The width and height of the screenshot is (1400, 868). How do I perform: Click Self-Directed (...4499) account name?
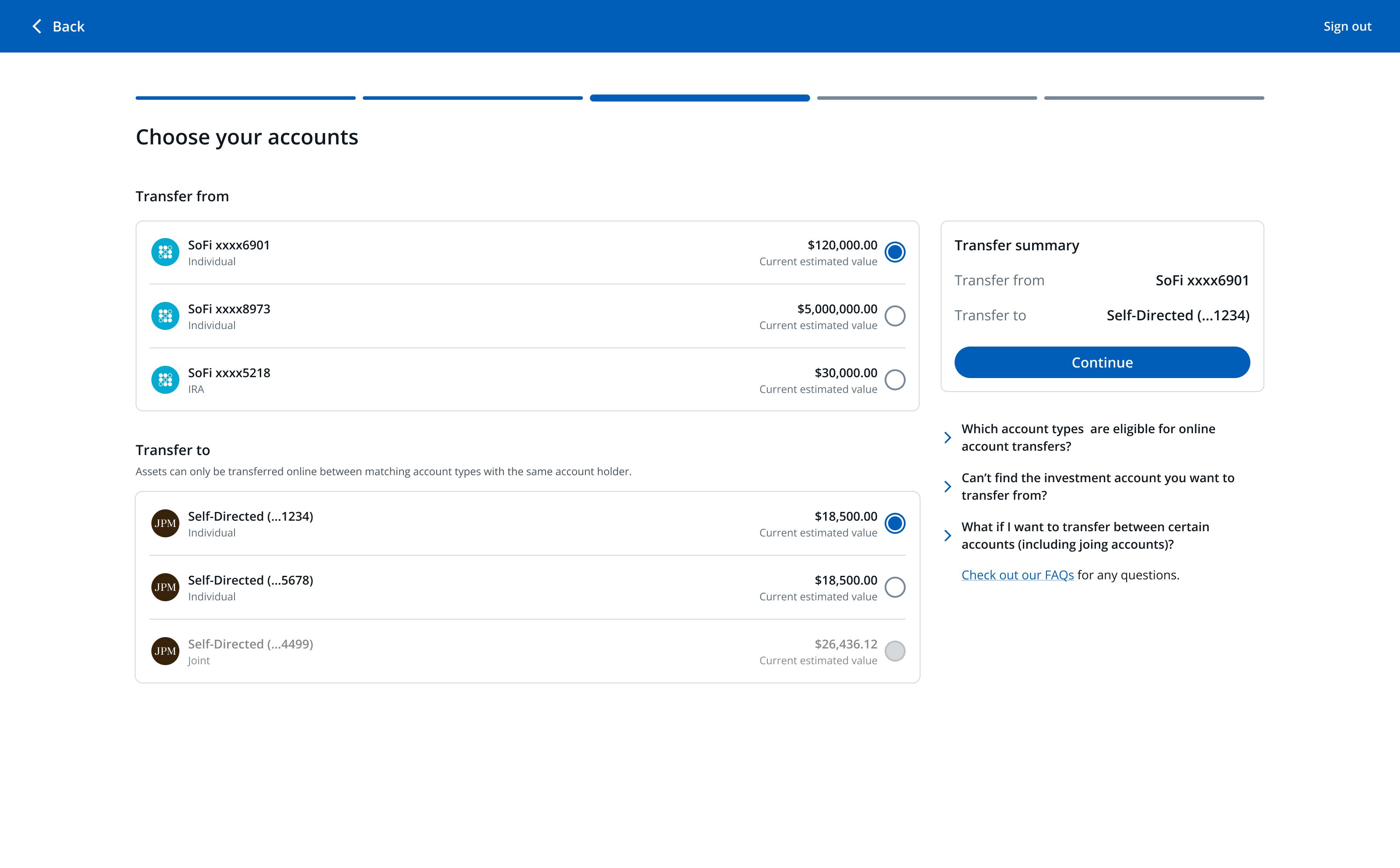pos(250,644)
